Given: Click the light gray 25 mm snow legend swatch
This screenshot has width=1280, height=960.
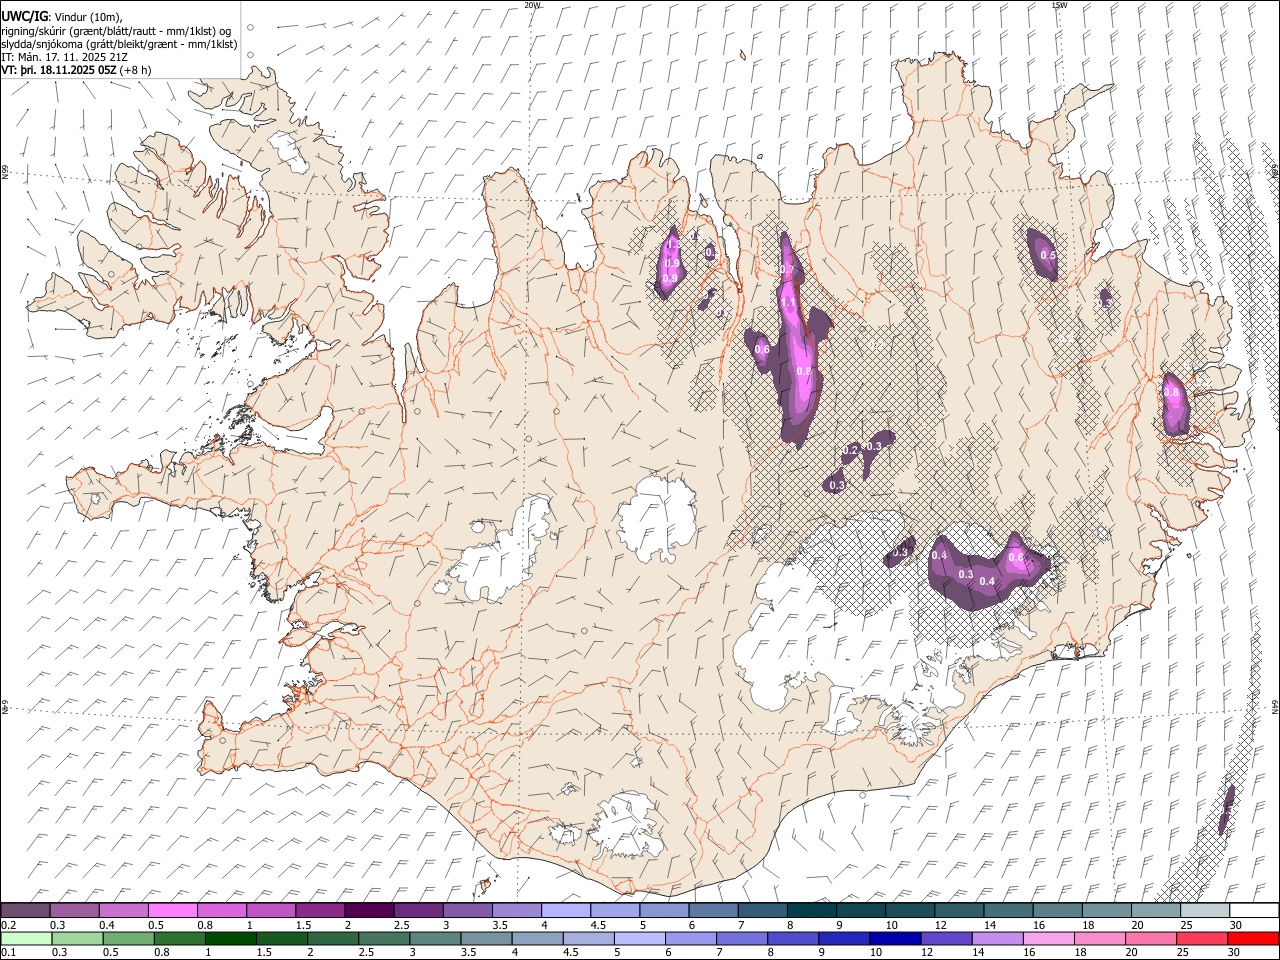Looking at the screenshot, I should [x=1204, y=911].
